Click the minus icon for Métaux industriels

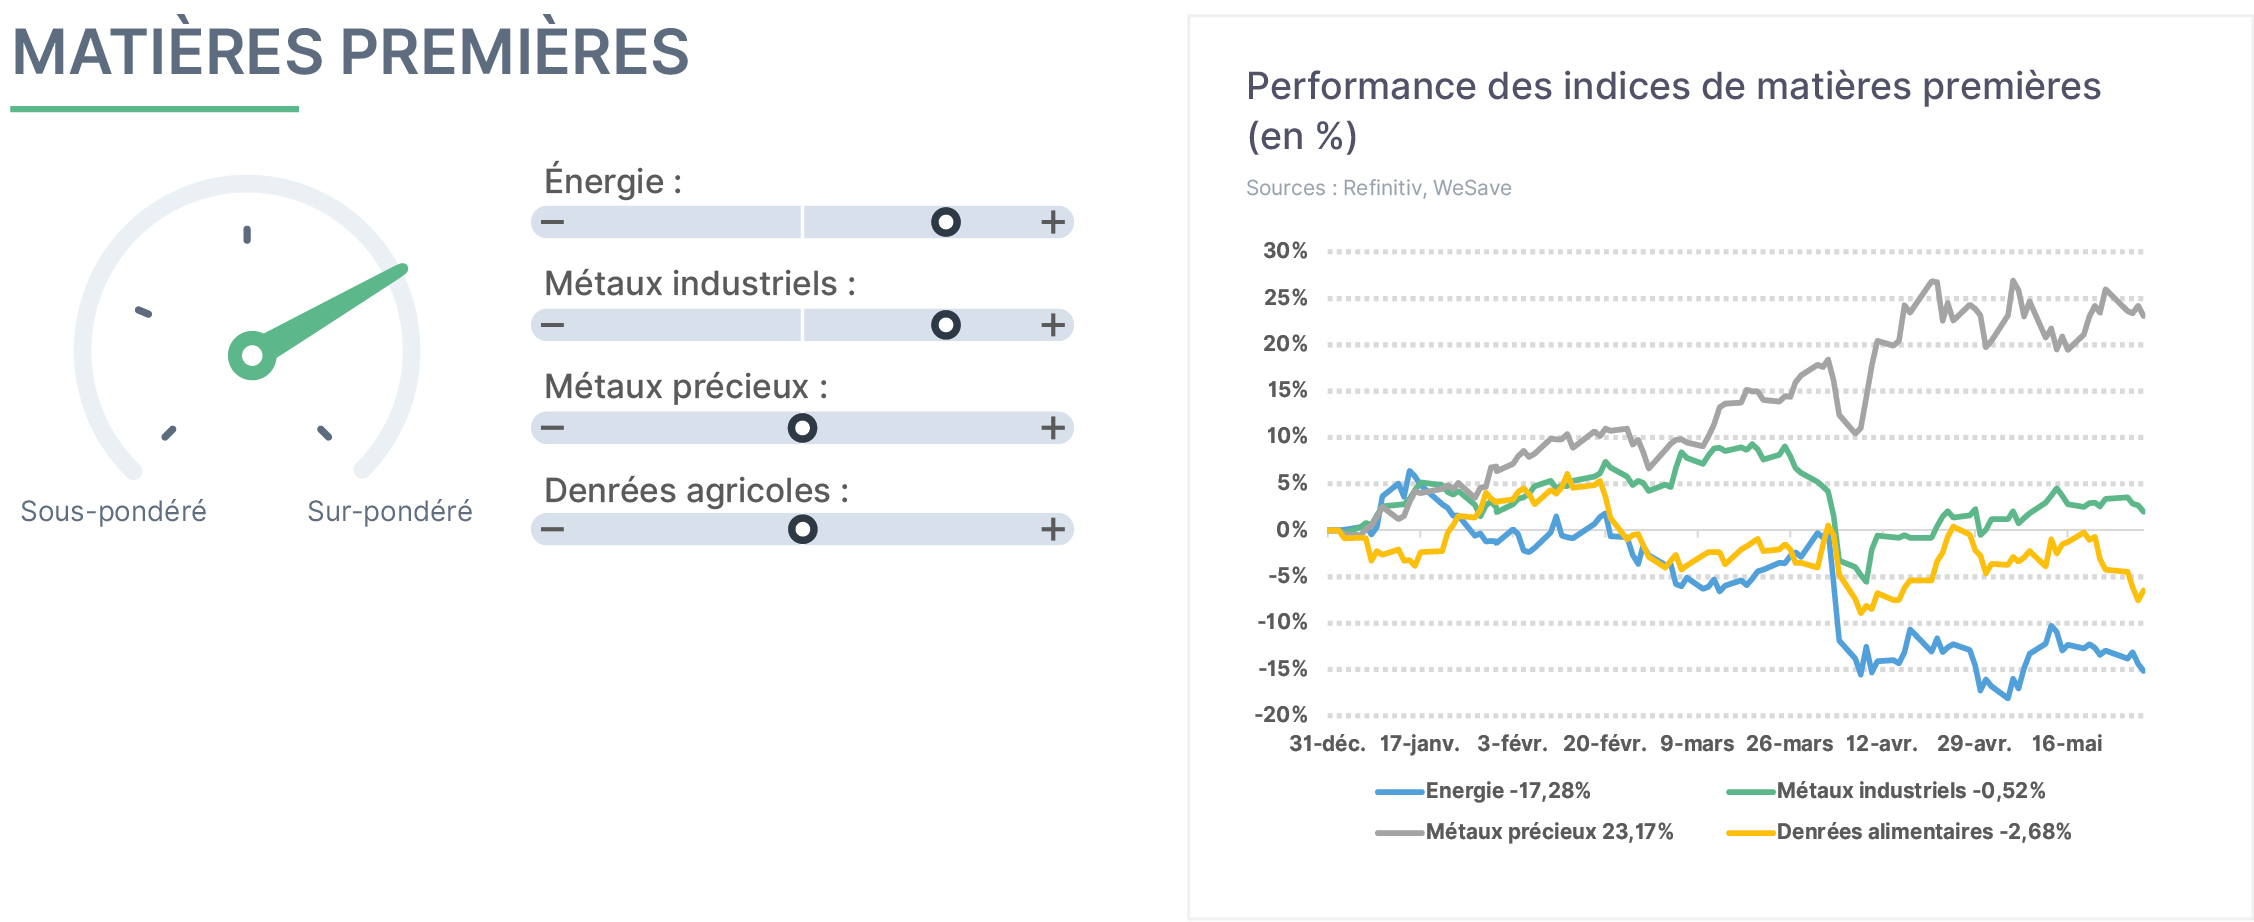[552, 325]
